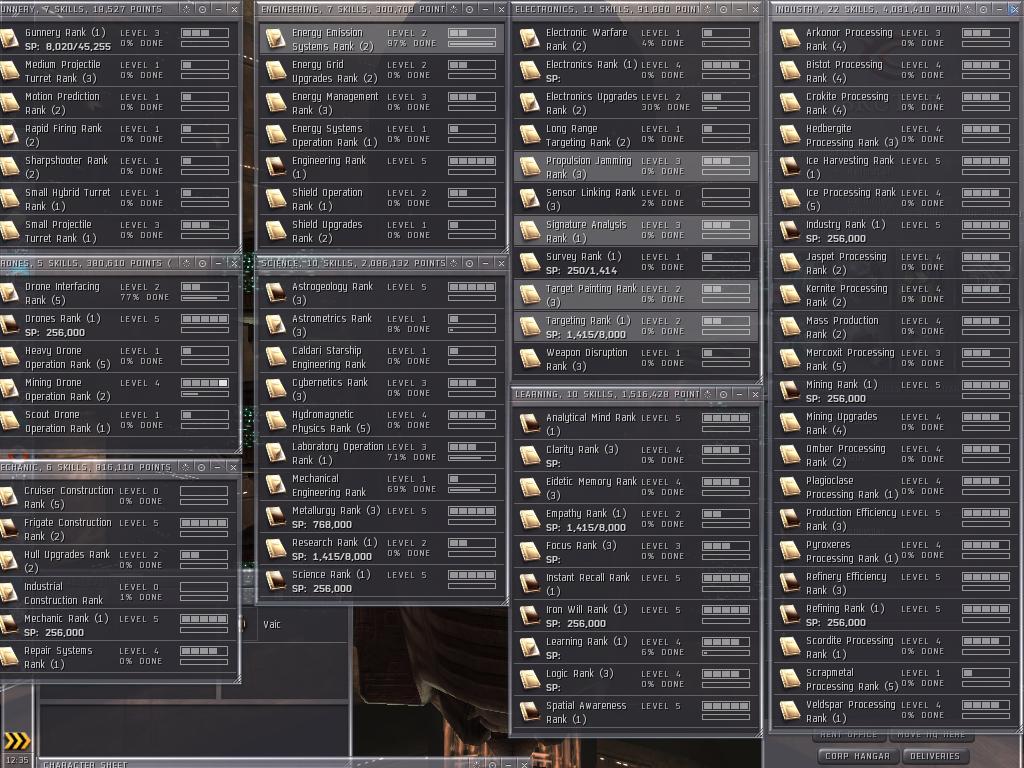
Task: Select the Mass Production Rank skill
Action: click(x=896, y=327)
